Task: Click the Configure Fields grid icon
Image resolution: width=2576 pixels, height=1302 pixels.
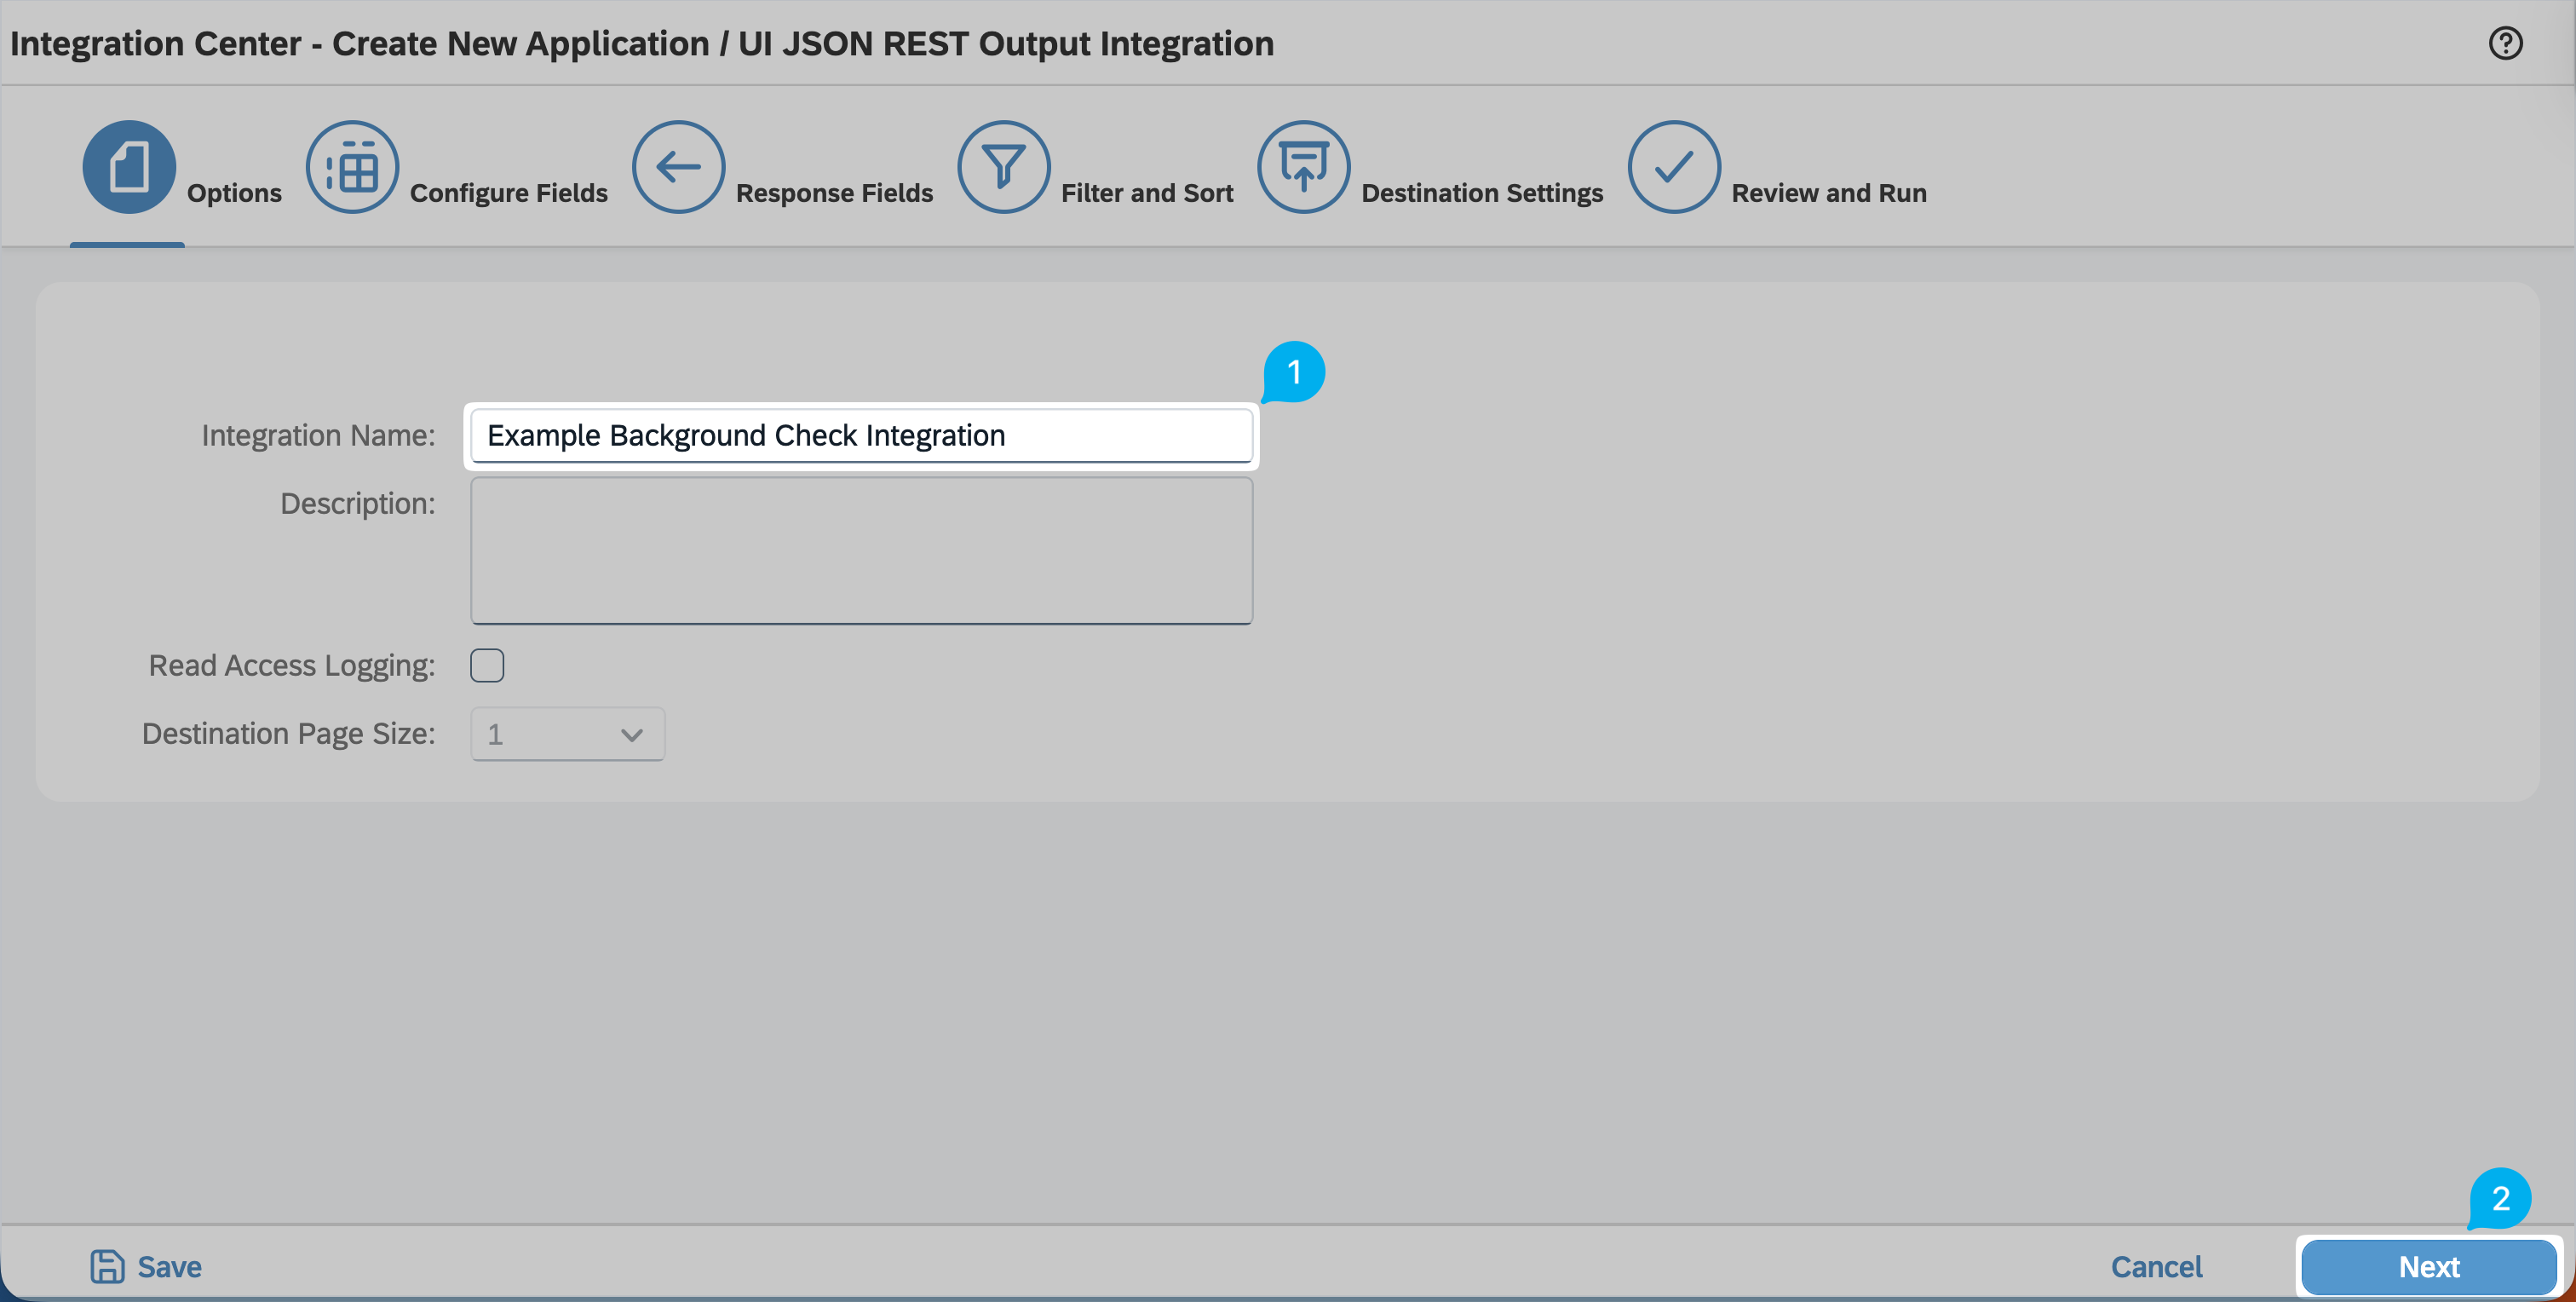Action: (x=352, y=166)
